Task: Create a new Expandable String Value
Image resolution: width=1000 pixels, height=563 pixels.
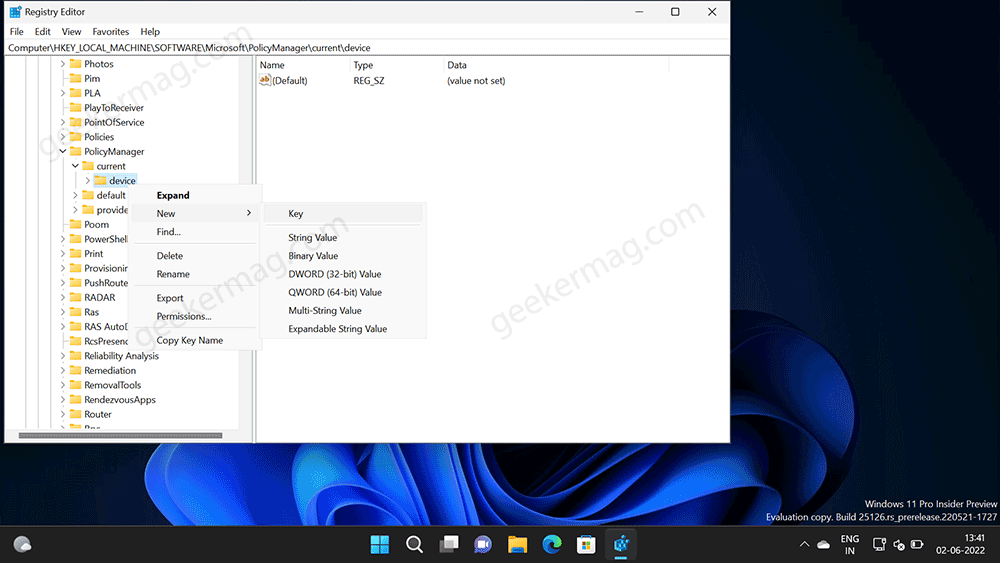Action: pos(344,329)
